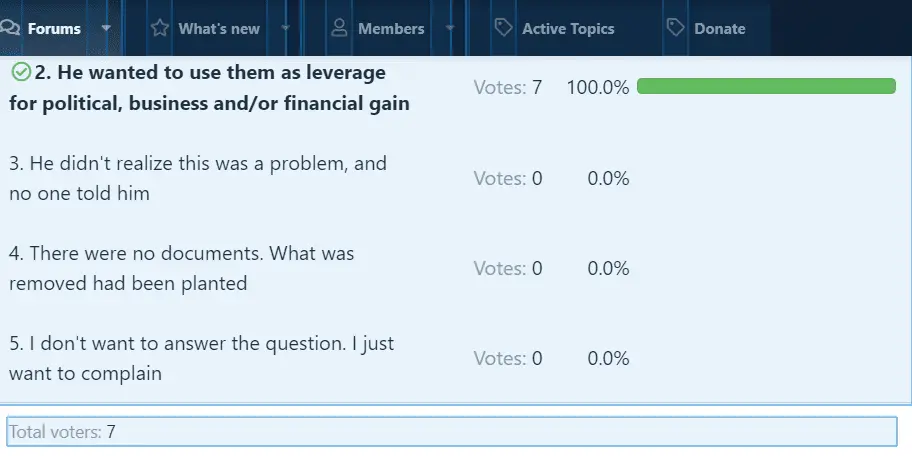Click the Donate tag icon

676,28
